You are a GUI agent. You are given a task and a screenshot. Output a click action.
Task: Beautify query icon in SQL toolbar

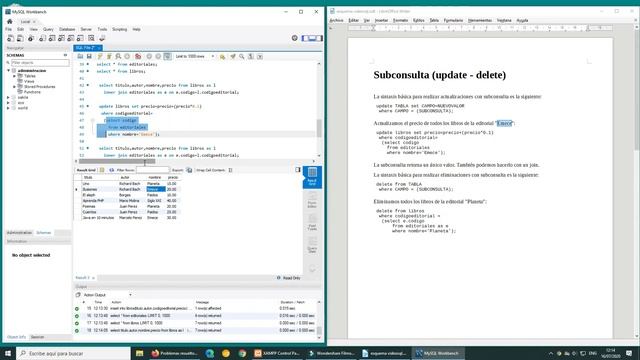233,56
